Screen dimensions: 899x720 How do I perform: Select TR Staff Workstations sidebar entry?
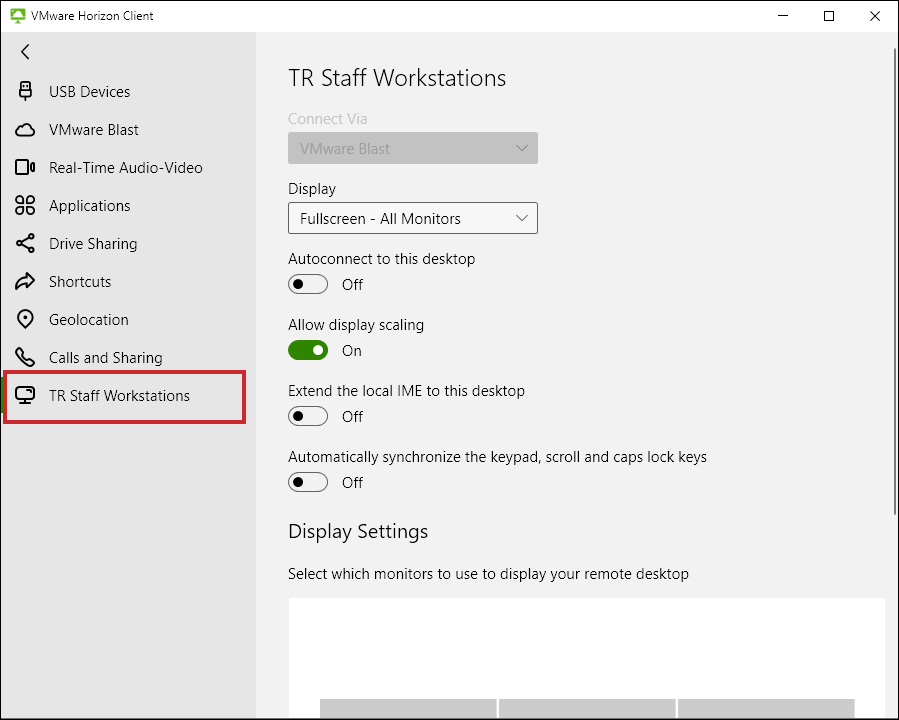(125, 397)
